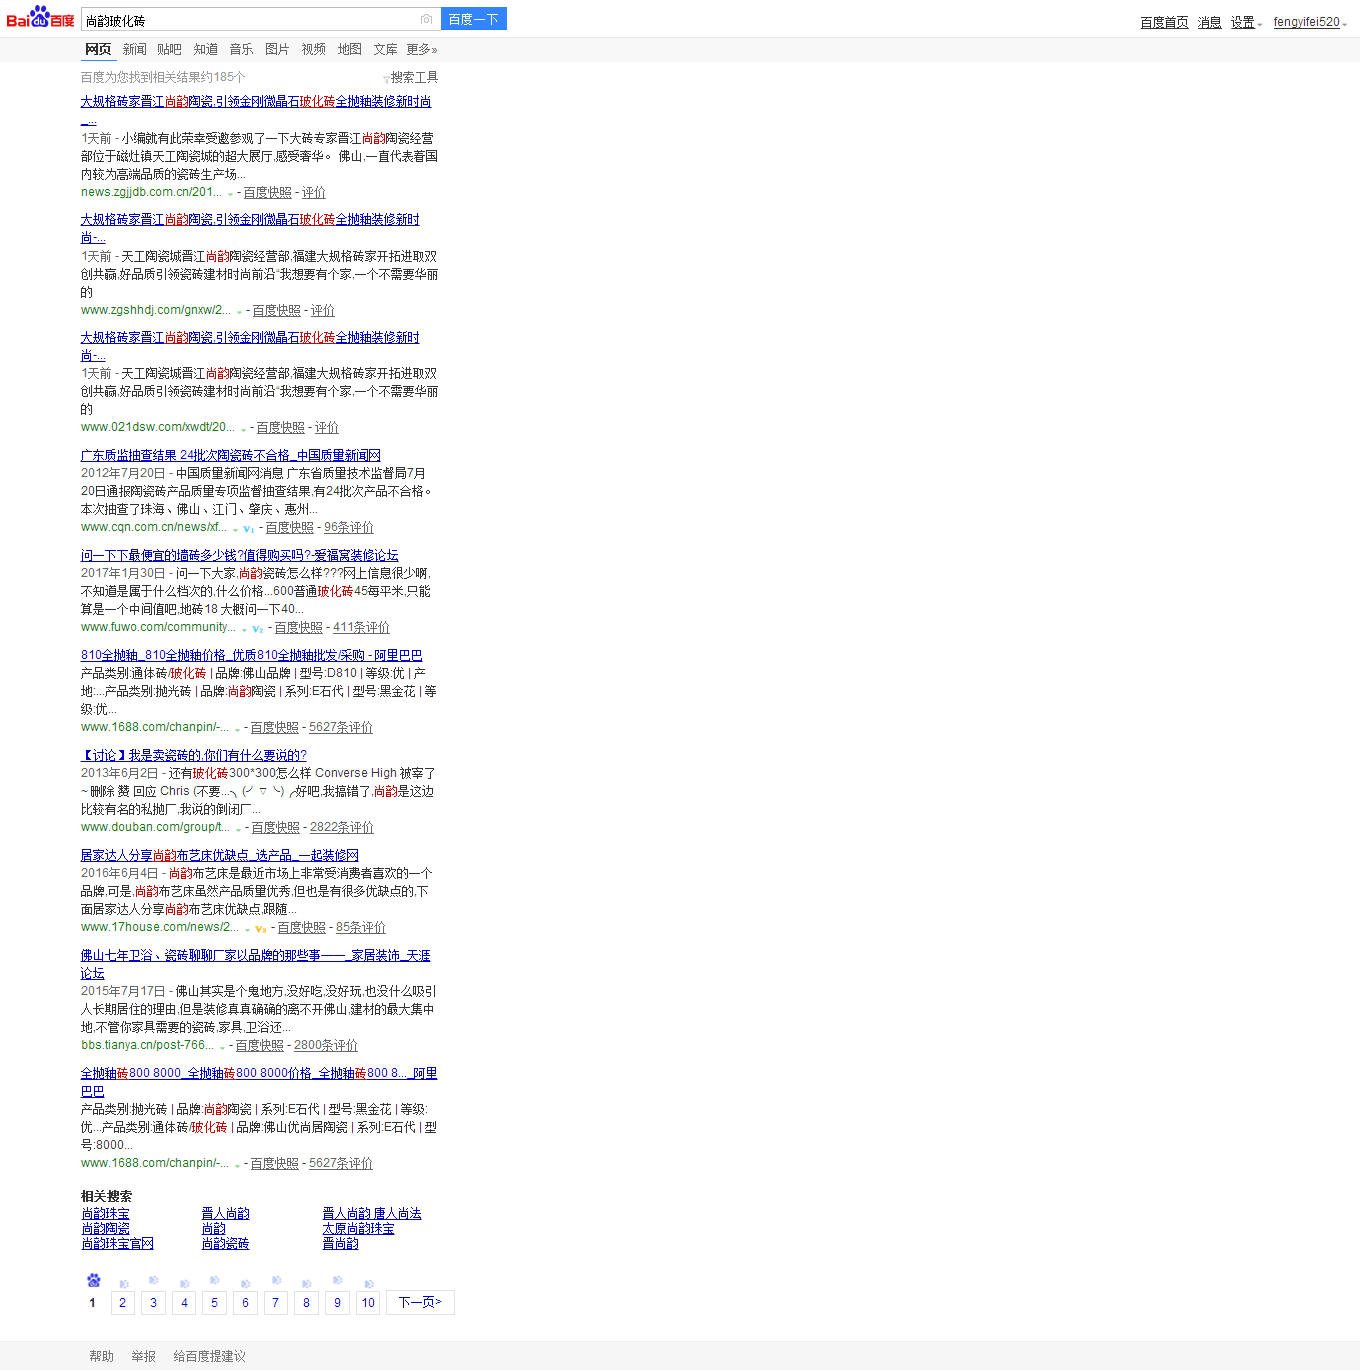Click the V3 badge beside www.17house.com

(x=260, y=929)
